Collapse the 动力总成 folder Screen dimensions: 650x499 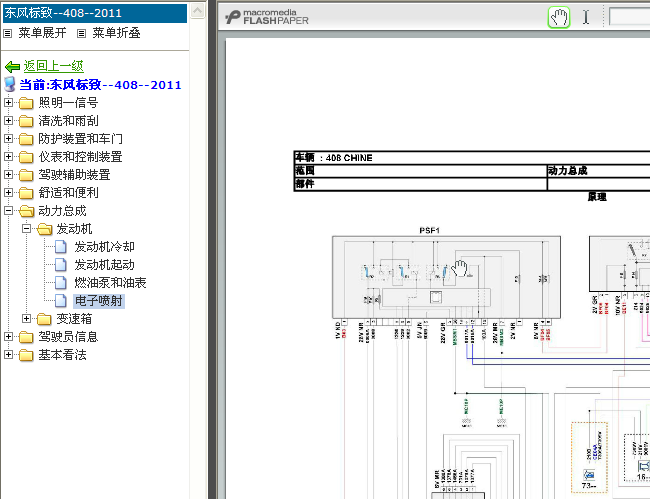[8, 210]
